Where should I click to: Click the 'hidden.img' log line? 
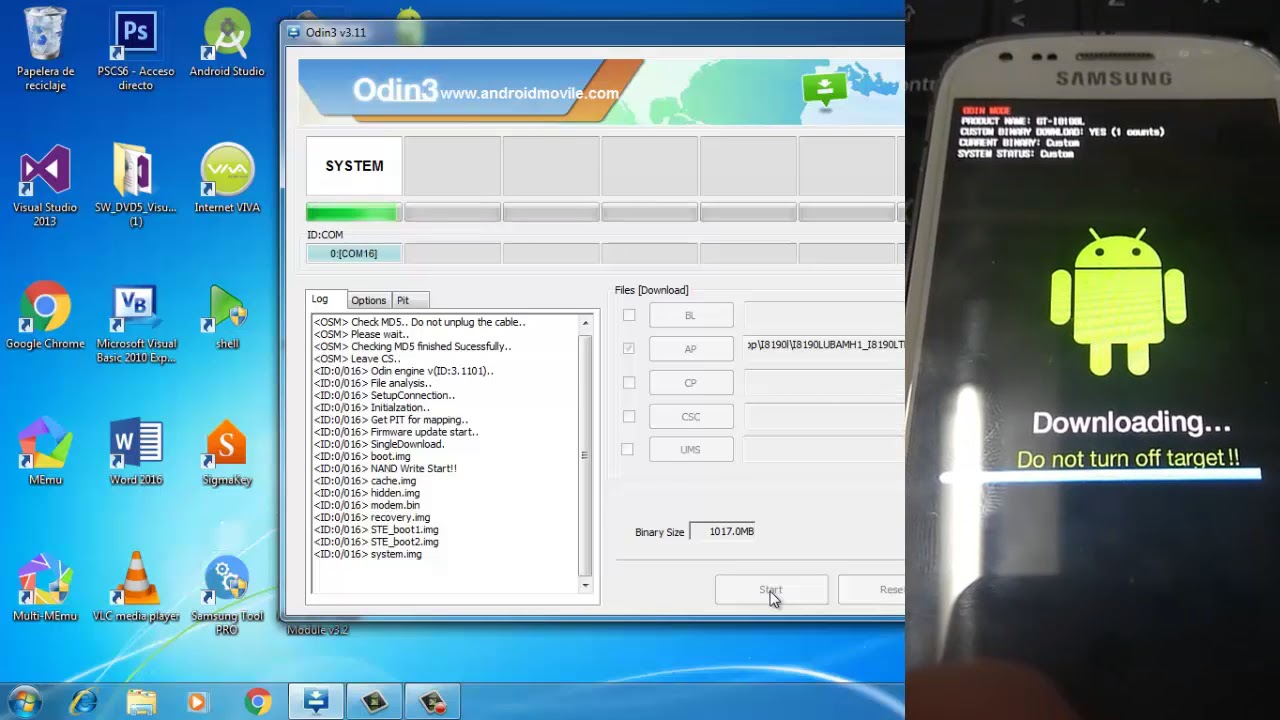click(x=367, y=493)
